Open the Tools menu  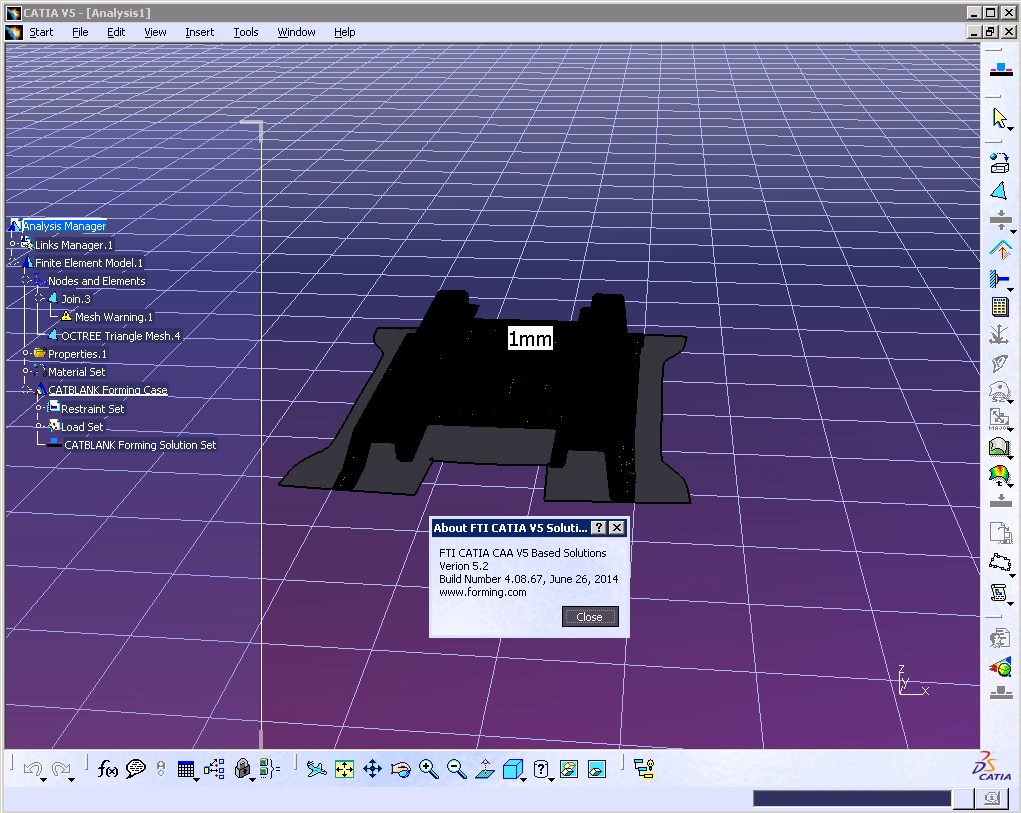pyautogui.click(x=245, y=32)
